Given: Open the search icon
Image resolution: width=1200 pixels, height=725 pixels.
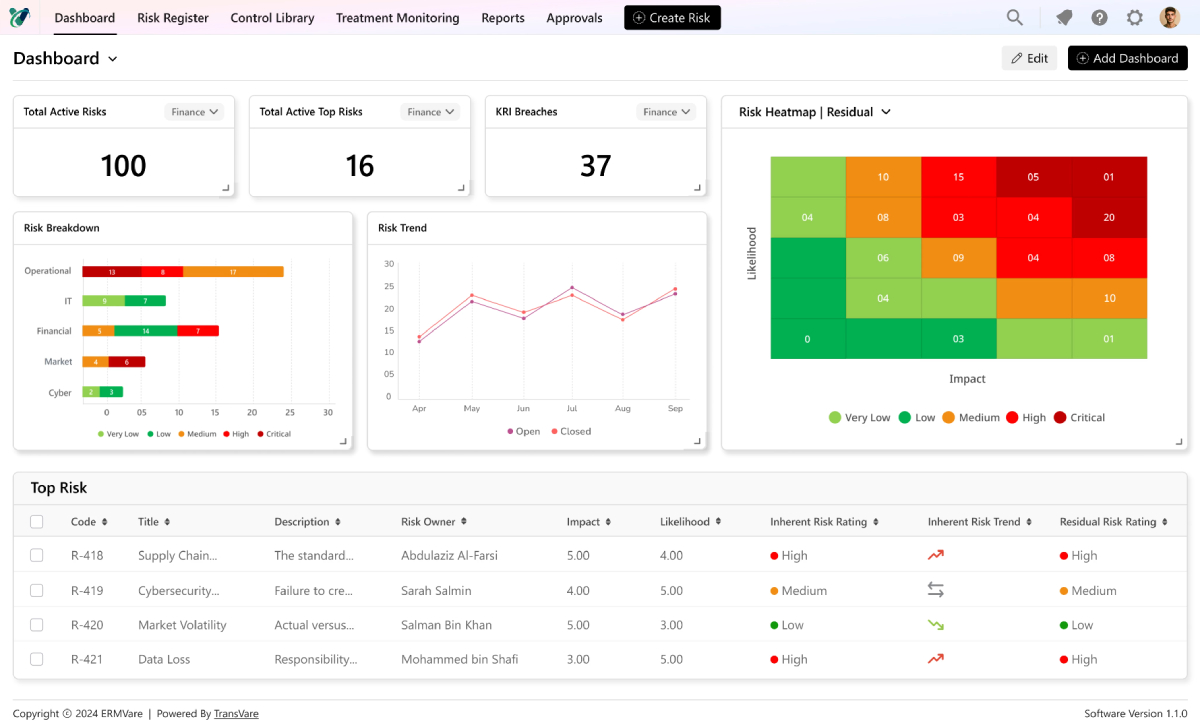Looking at the screenshot, I should tap(1014, 17).
